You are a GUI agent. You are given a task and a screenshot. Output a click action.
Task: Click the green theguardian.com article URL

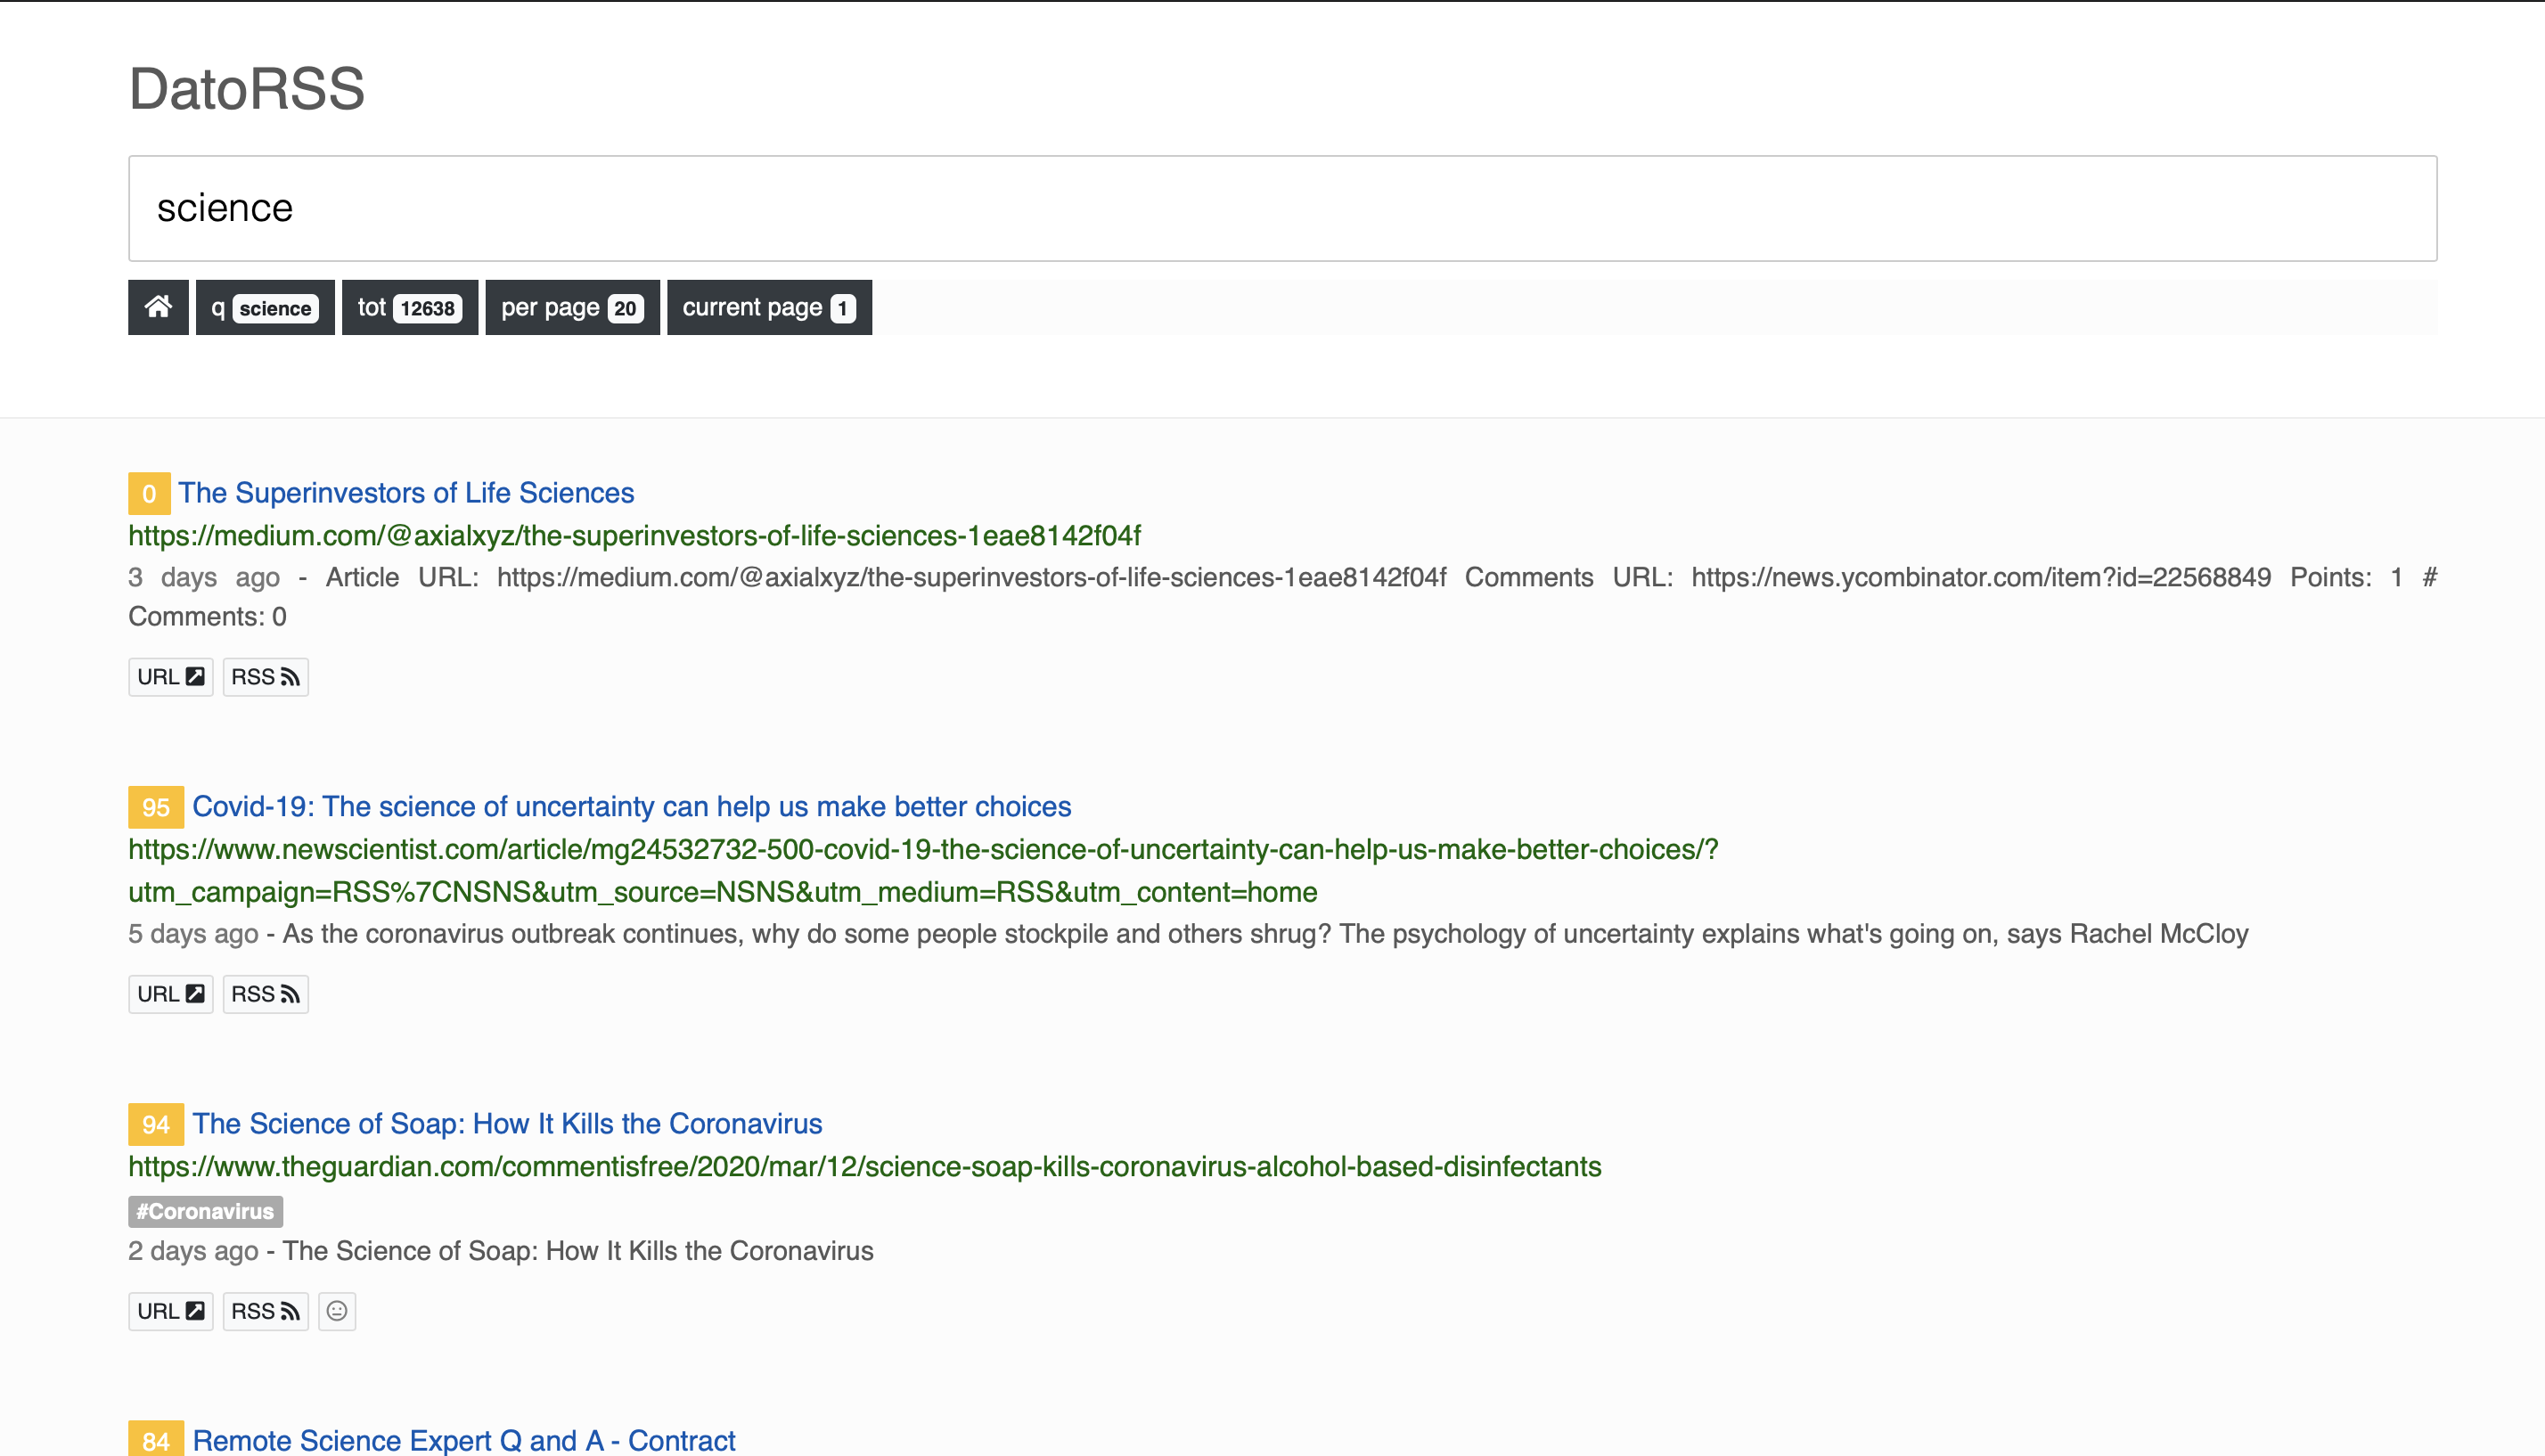(x=864, y=1167)
